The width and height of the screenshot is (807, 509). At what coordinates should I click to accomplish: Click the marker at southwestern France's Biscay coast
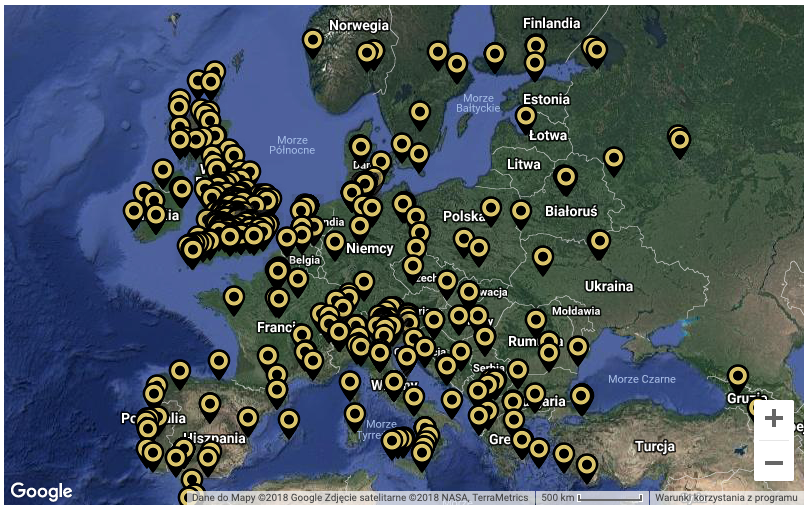click(219, 364)
